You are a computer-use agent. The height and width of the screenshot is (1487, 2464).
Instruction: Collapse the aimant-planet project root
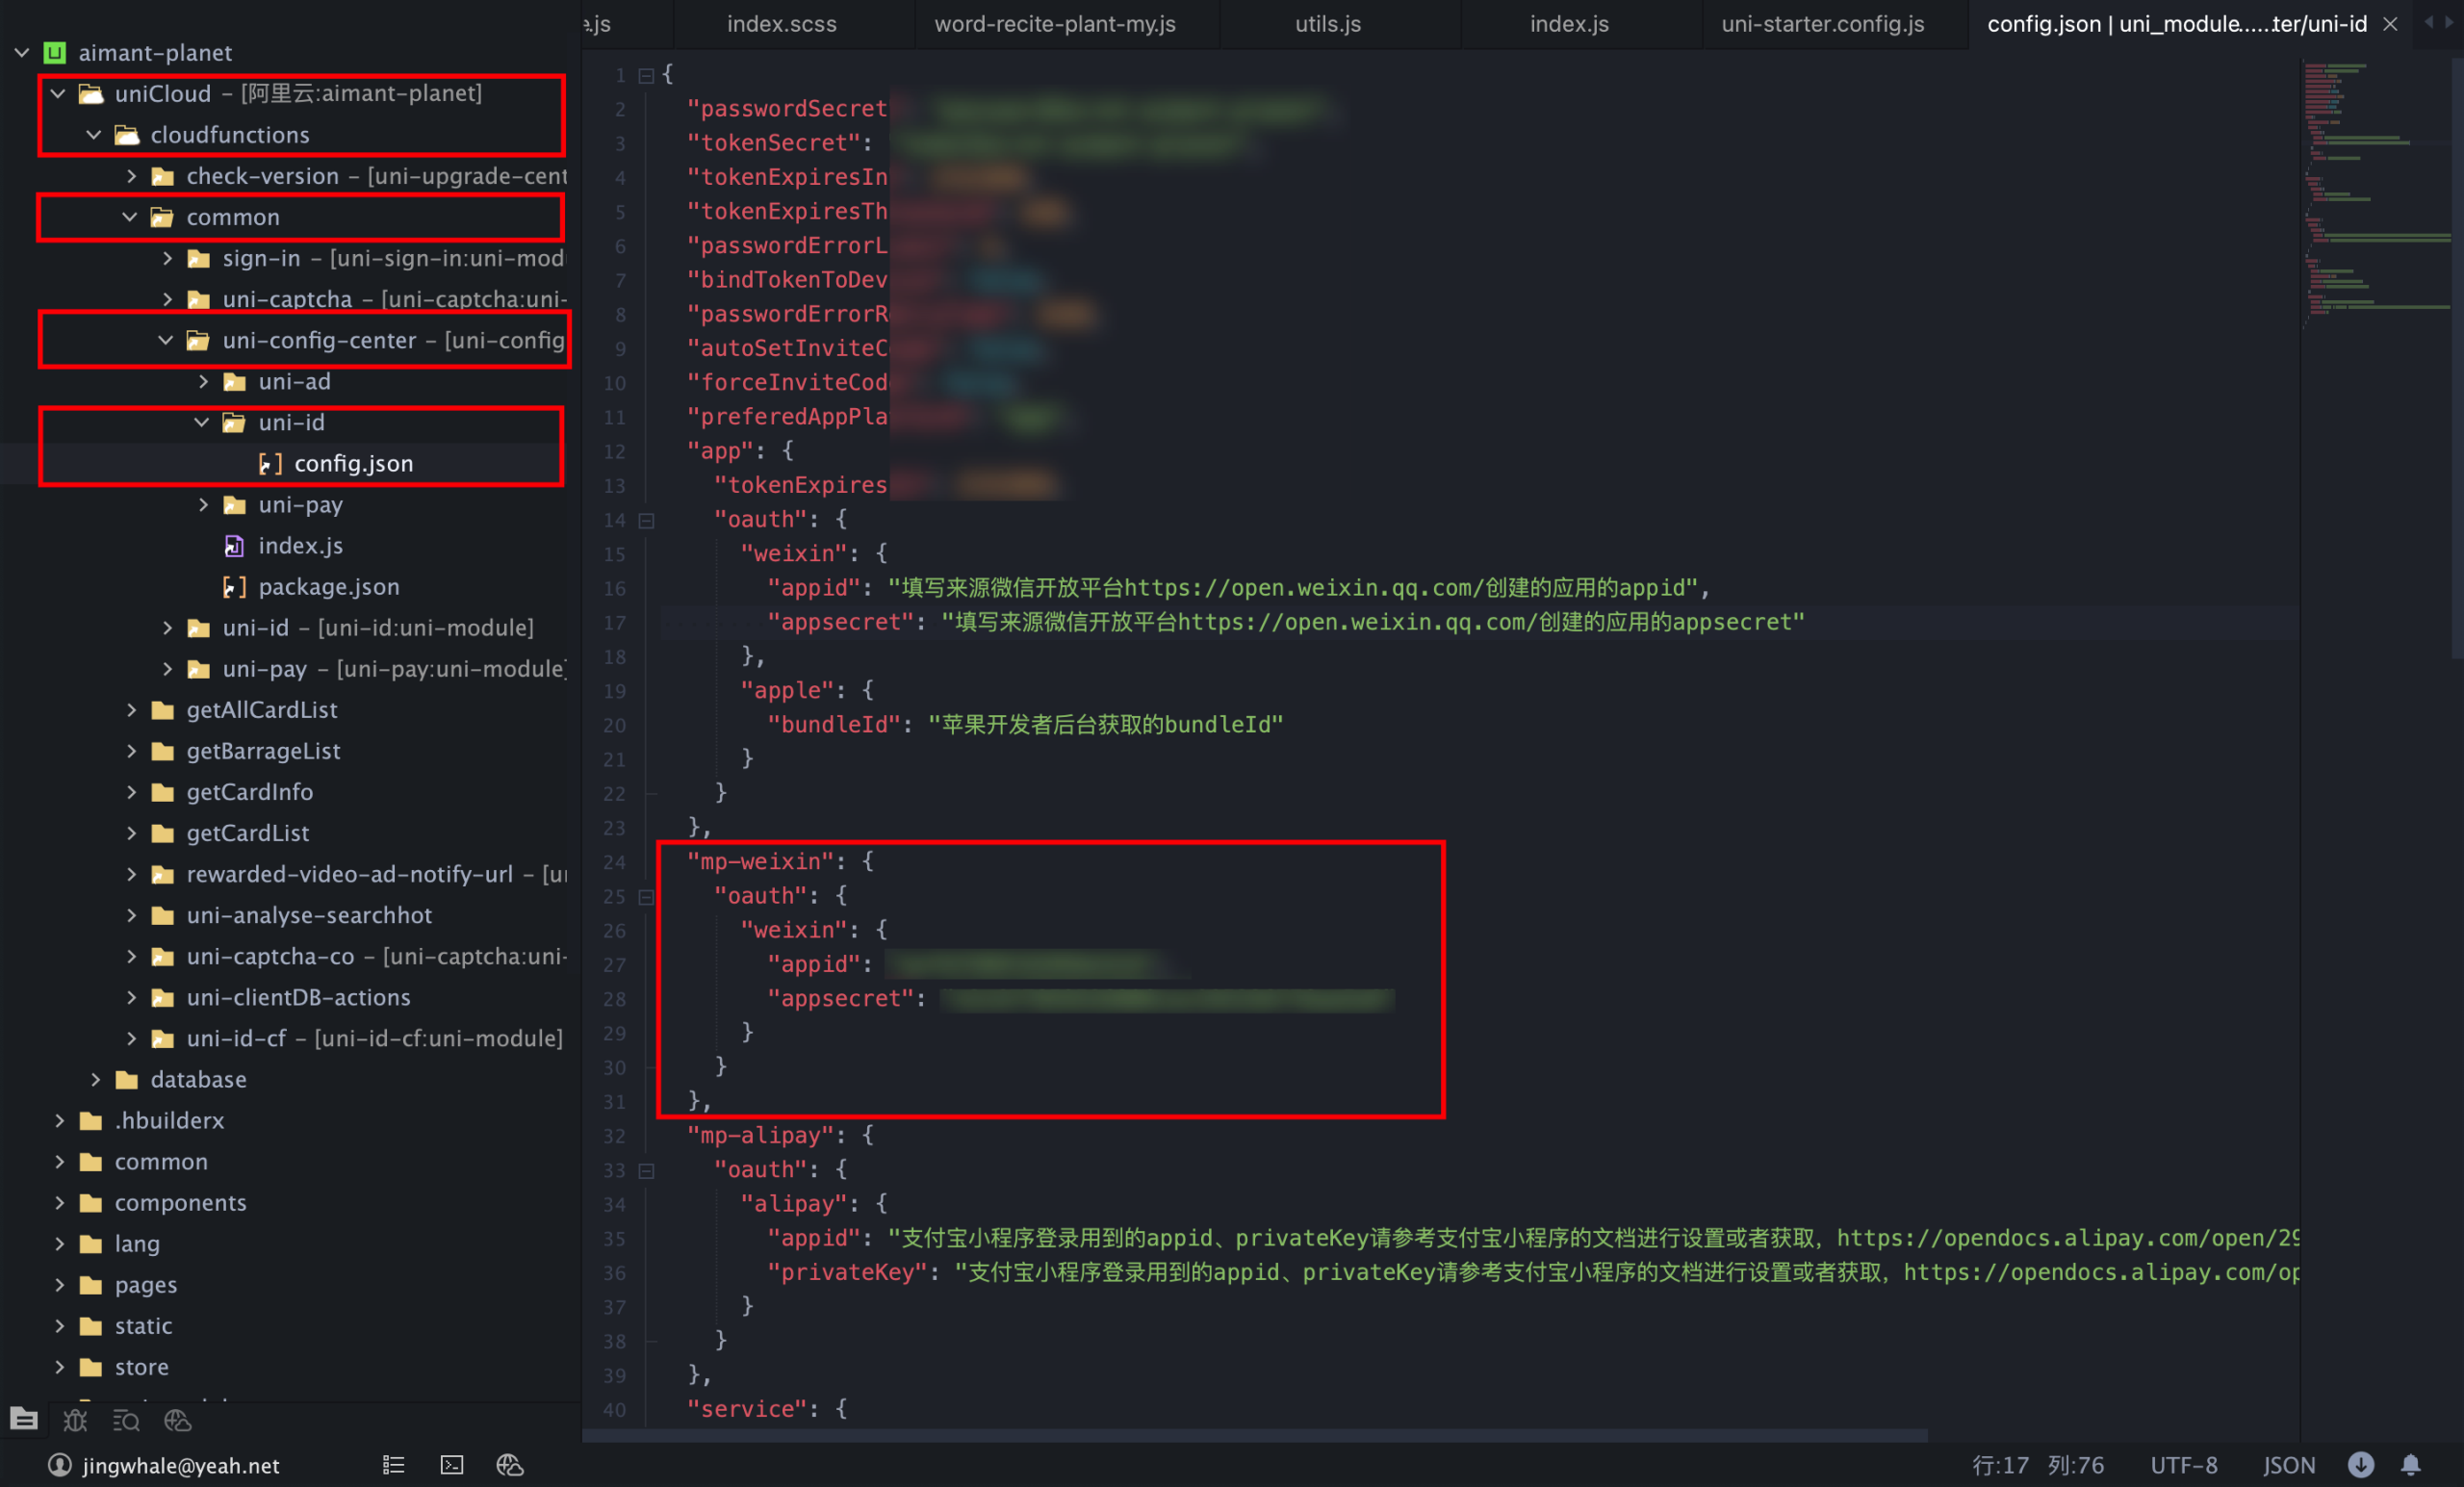coord(21,52)
